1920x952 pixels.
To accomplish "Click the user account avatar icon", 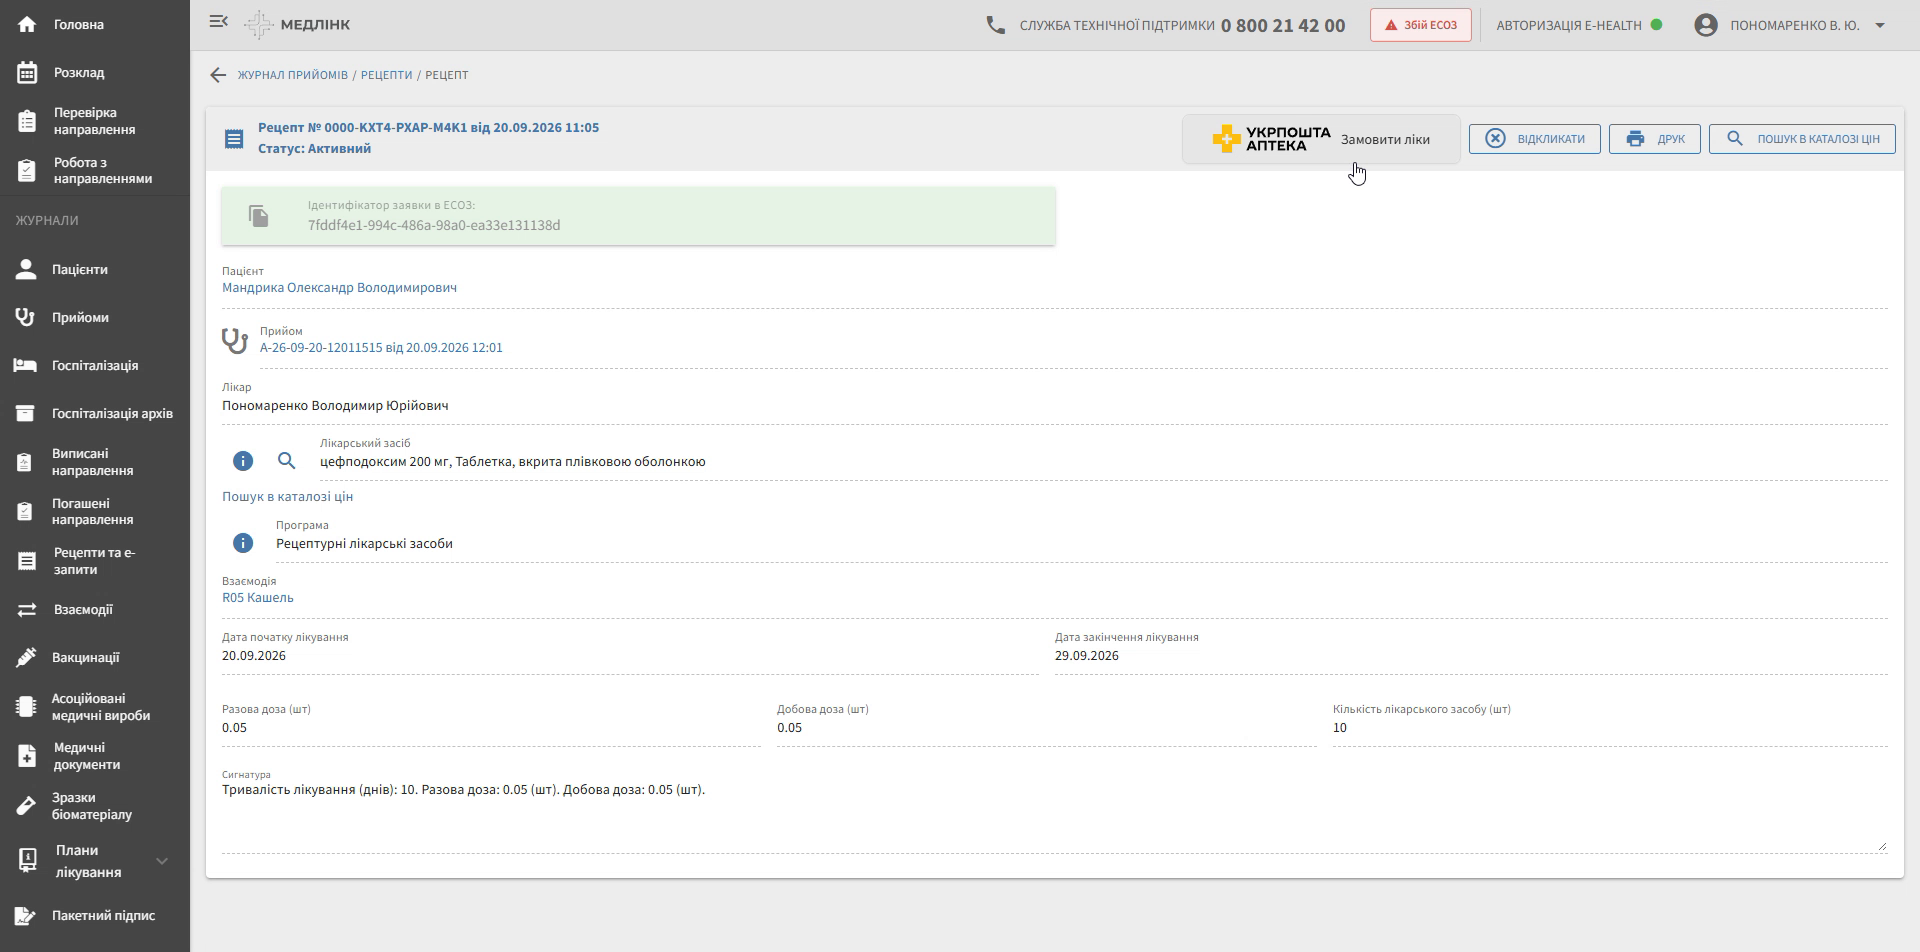I will 1706,25.
